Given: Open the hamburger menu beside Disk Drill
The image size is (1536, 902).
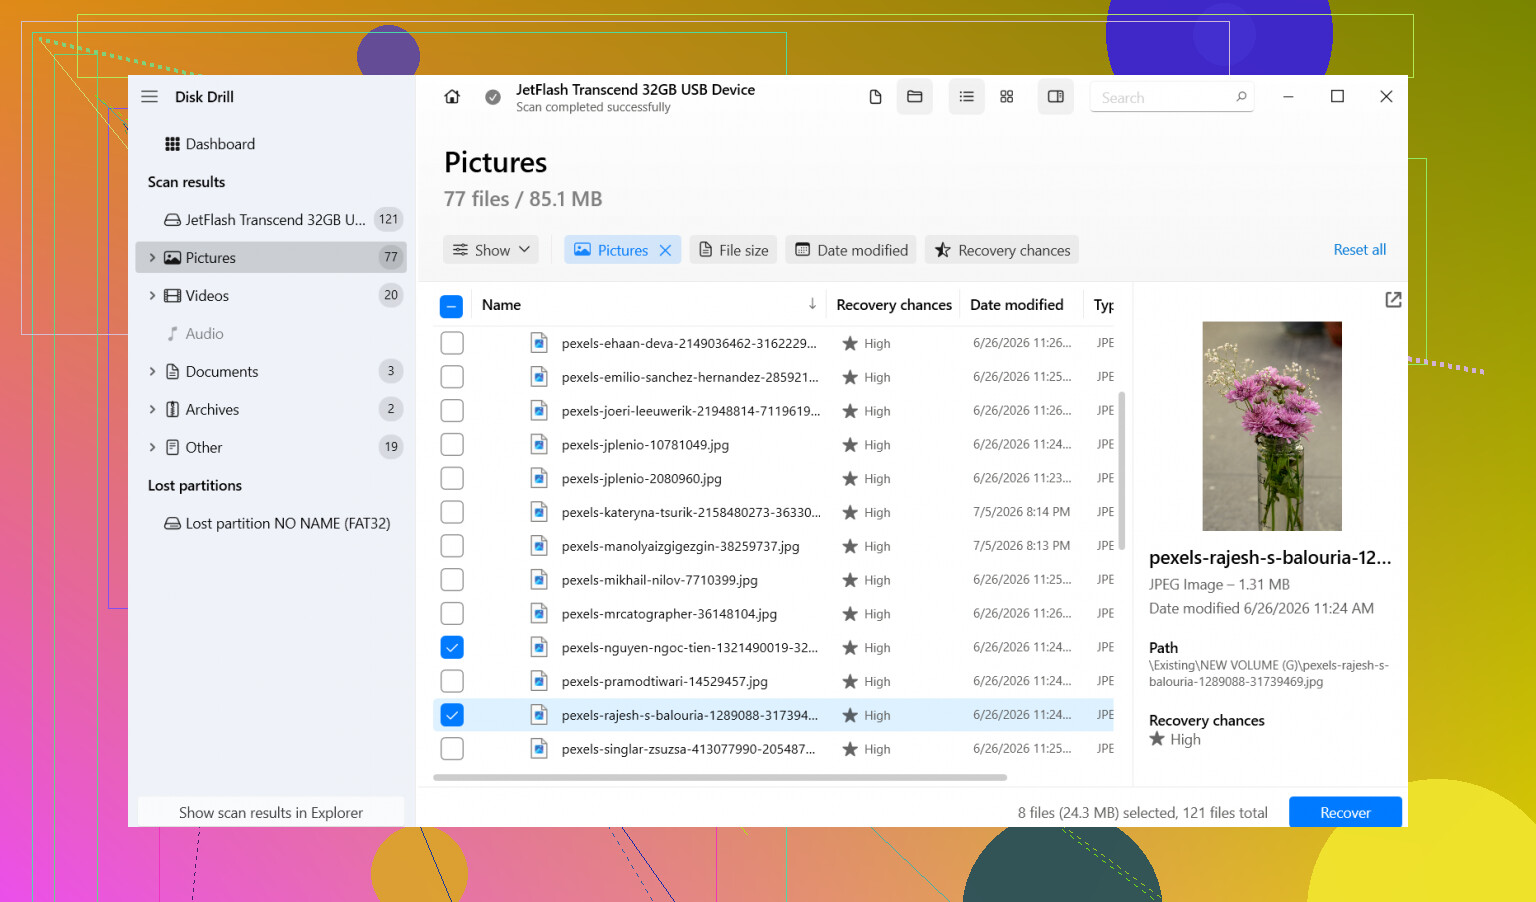Looking at the screenshot, I should [x=150, y=97].
